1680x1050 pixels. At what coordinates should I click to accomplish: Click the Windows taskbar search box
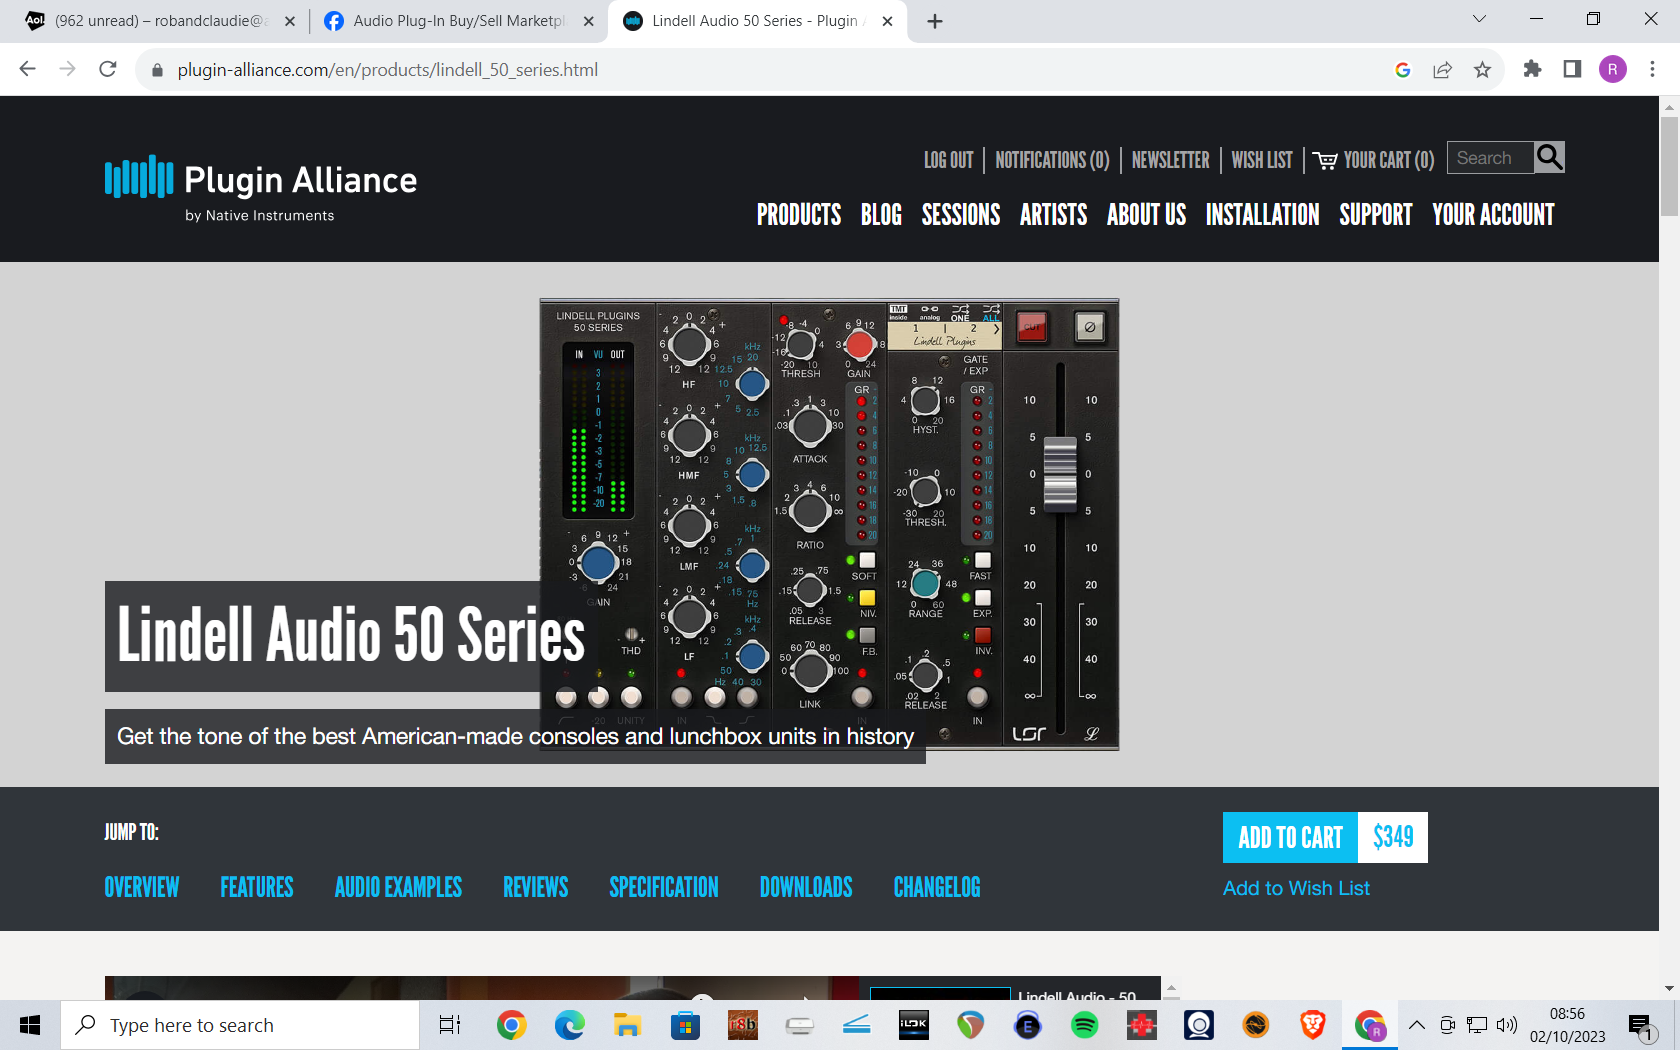point(240,1025)
